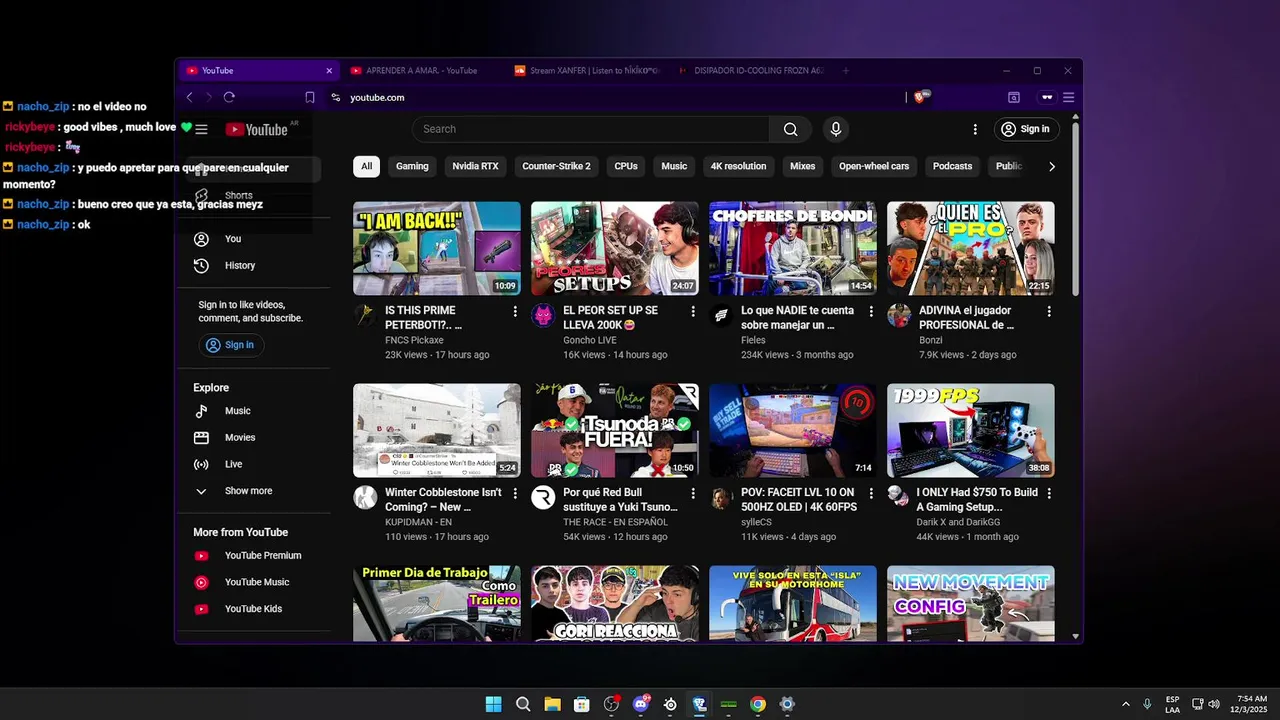The width and height of the screenshot is (1280, 720).
Task: Click the search magnifier button
Action: pos(790,129)
